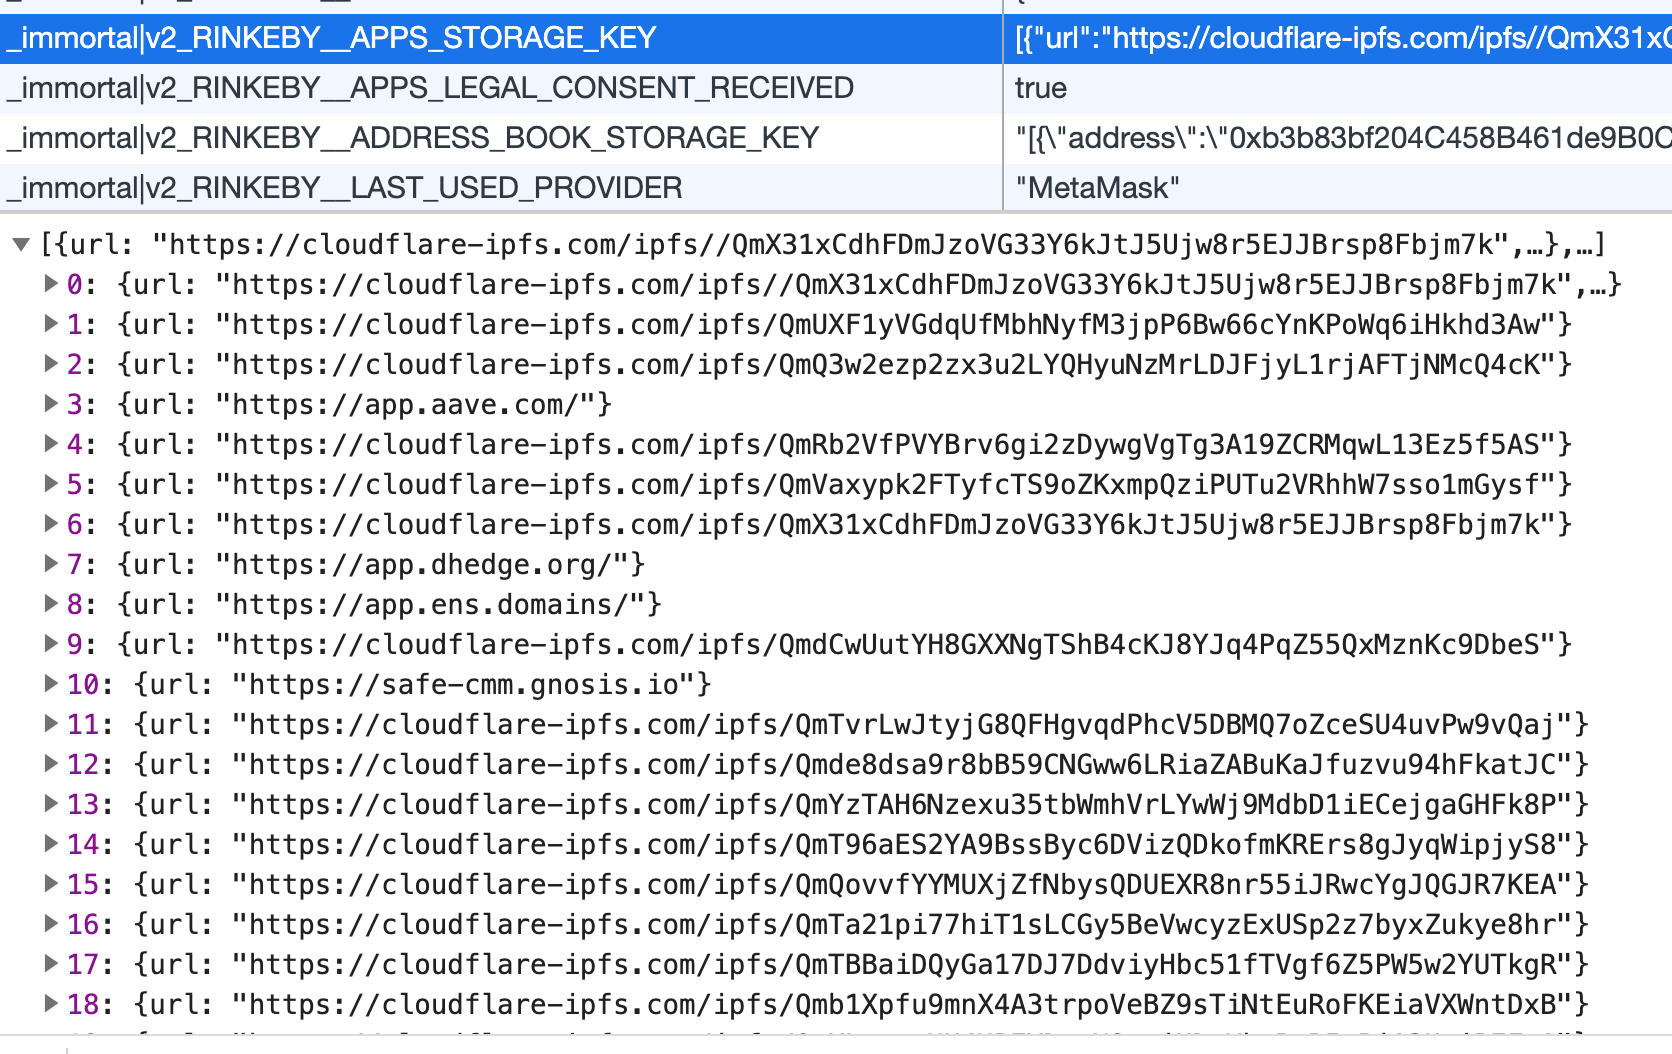Expand entry 10 with safe-cmm.gnosis.io url
This screenshot has height=1054, width=1672.
pyautogui.click(x=50, y=684)
